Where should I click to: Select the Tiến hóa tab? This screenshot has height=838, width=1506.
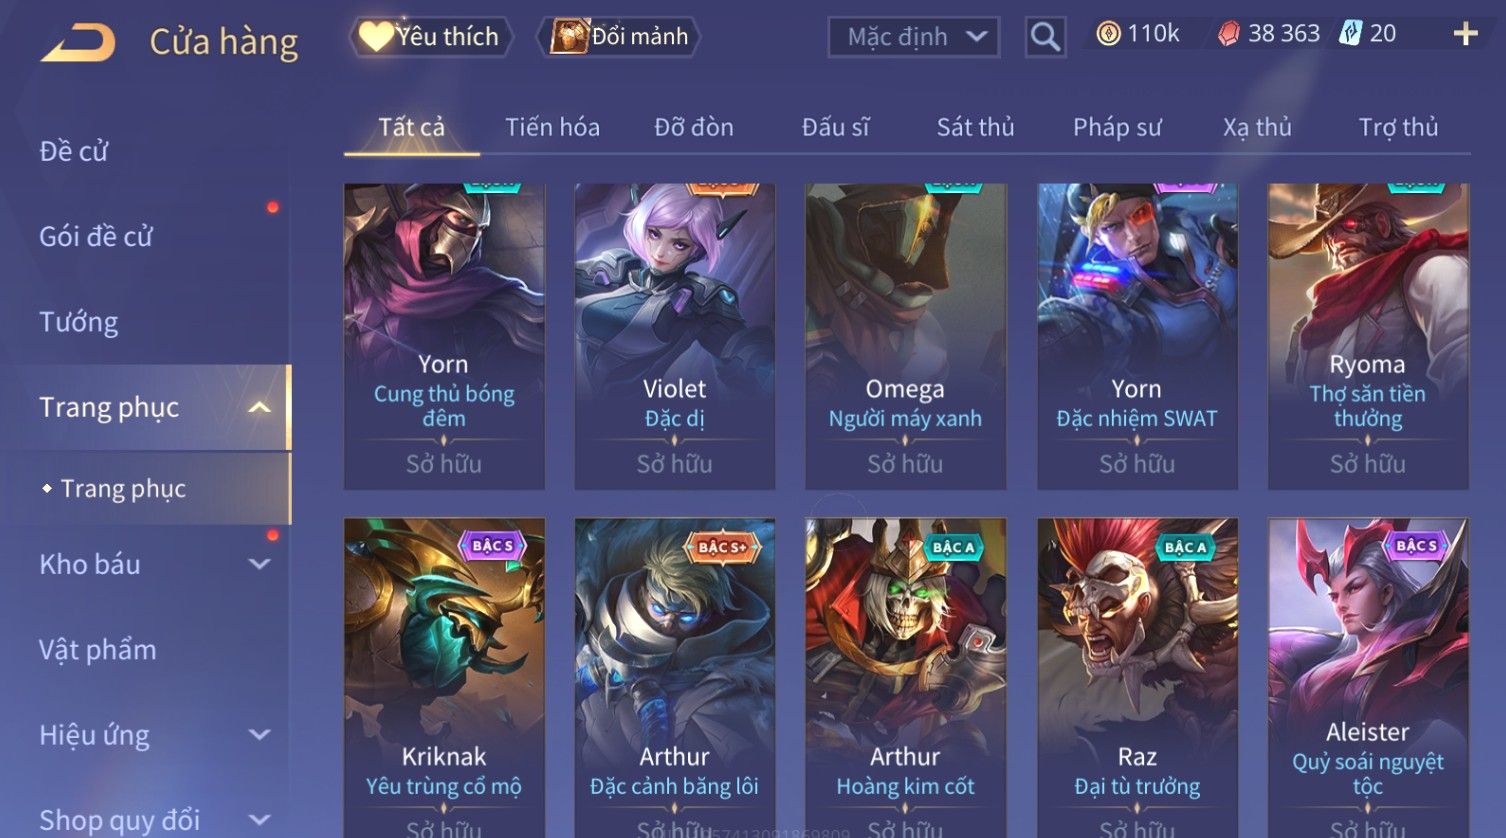(552, 127)
